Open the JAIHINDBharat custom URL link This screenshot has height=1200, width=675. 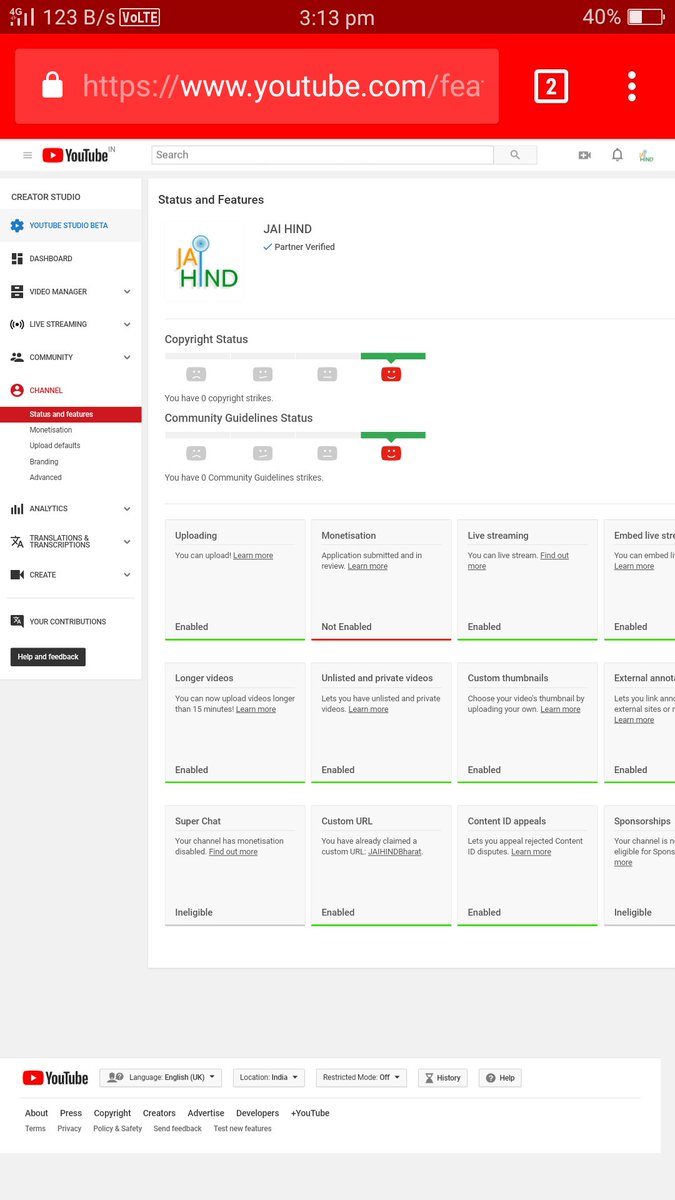[x=395, y=852]
